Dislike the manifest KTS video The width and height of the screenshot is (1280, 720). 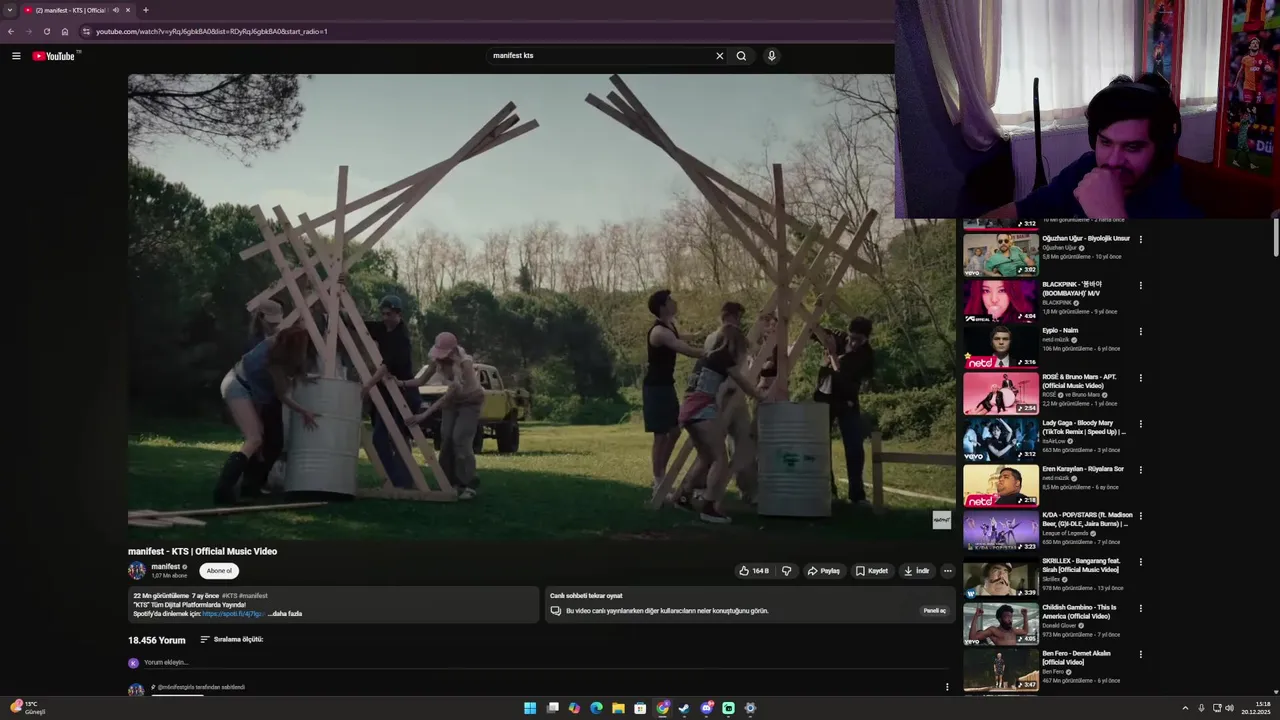pos(786,571)
